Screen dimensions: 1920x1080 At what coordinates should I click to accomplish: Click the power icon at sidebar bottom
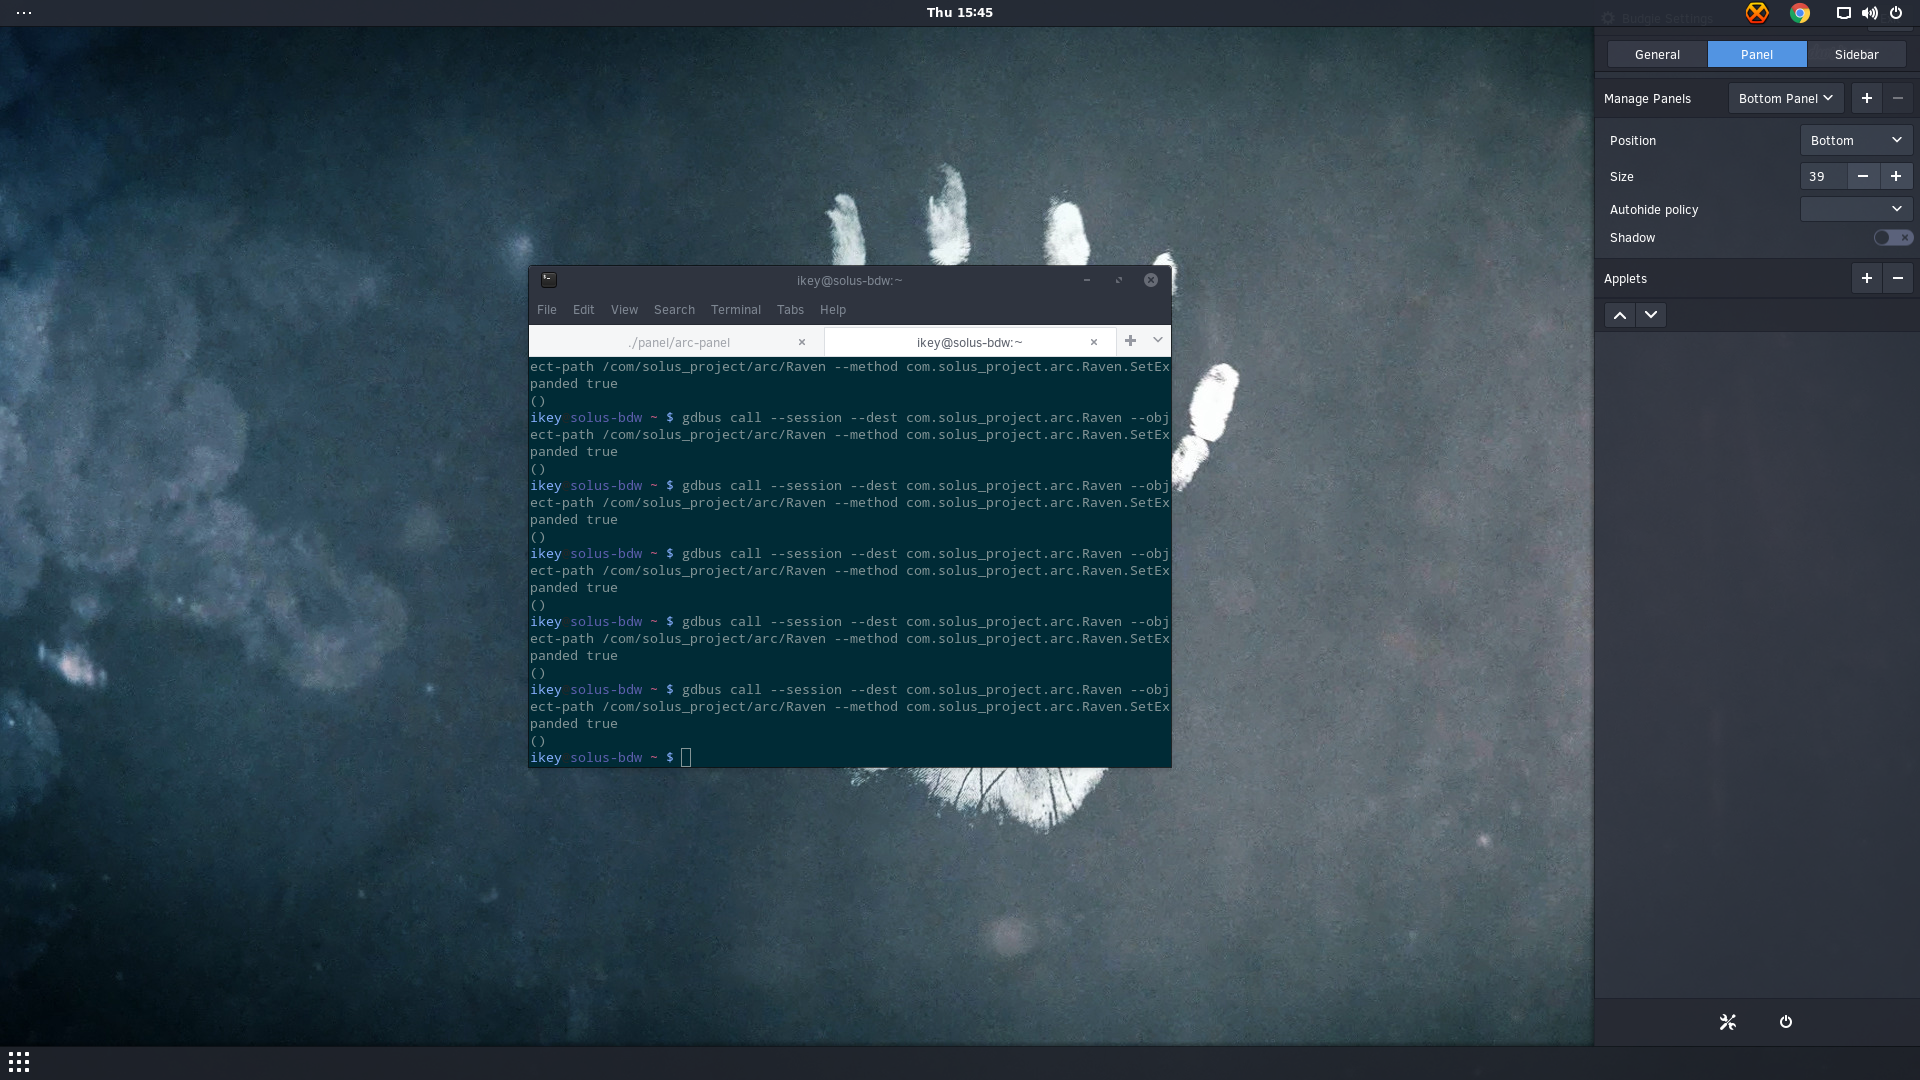click(1786, 1022)
